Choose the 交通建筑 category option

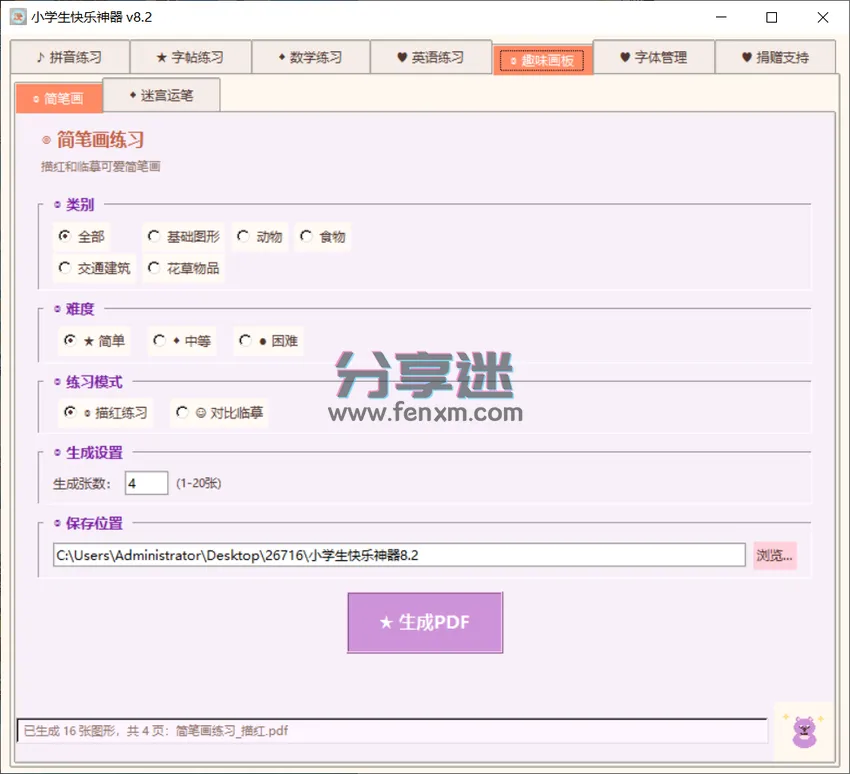[x=95, y=268]
